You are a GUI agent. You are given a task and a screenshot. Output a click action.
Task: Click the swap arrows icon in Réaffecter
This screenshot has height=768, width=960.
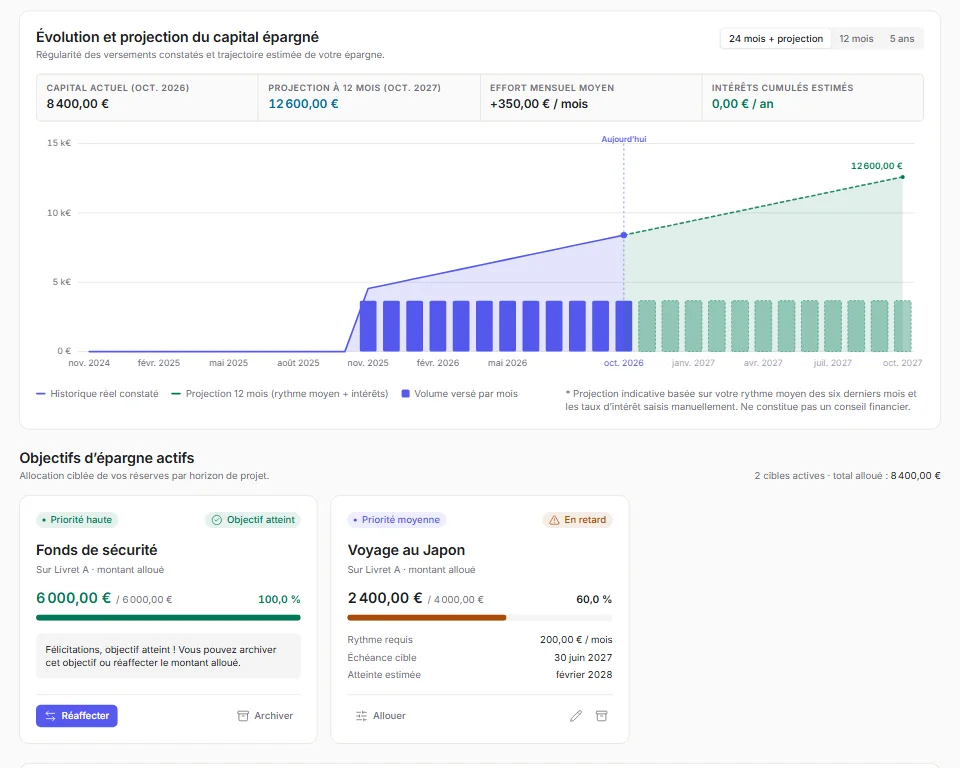[50, 715]
